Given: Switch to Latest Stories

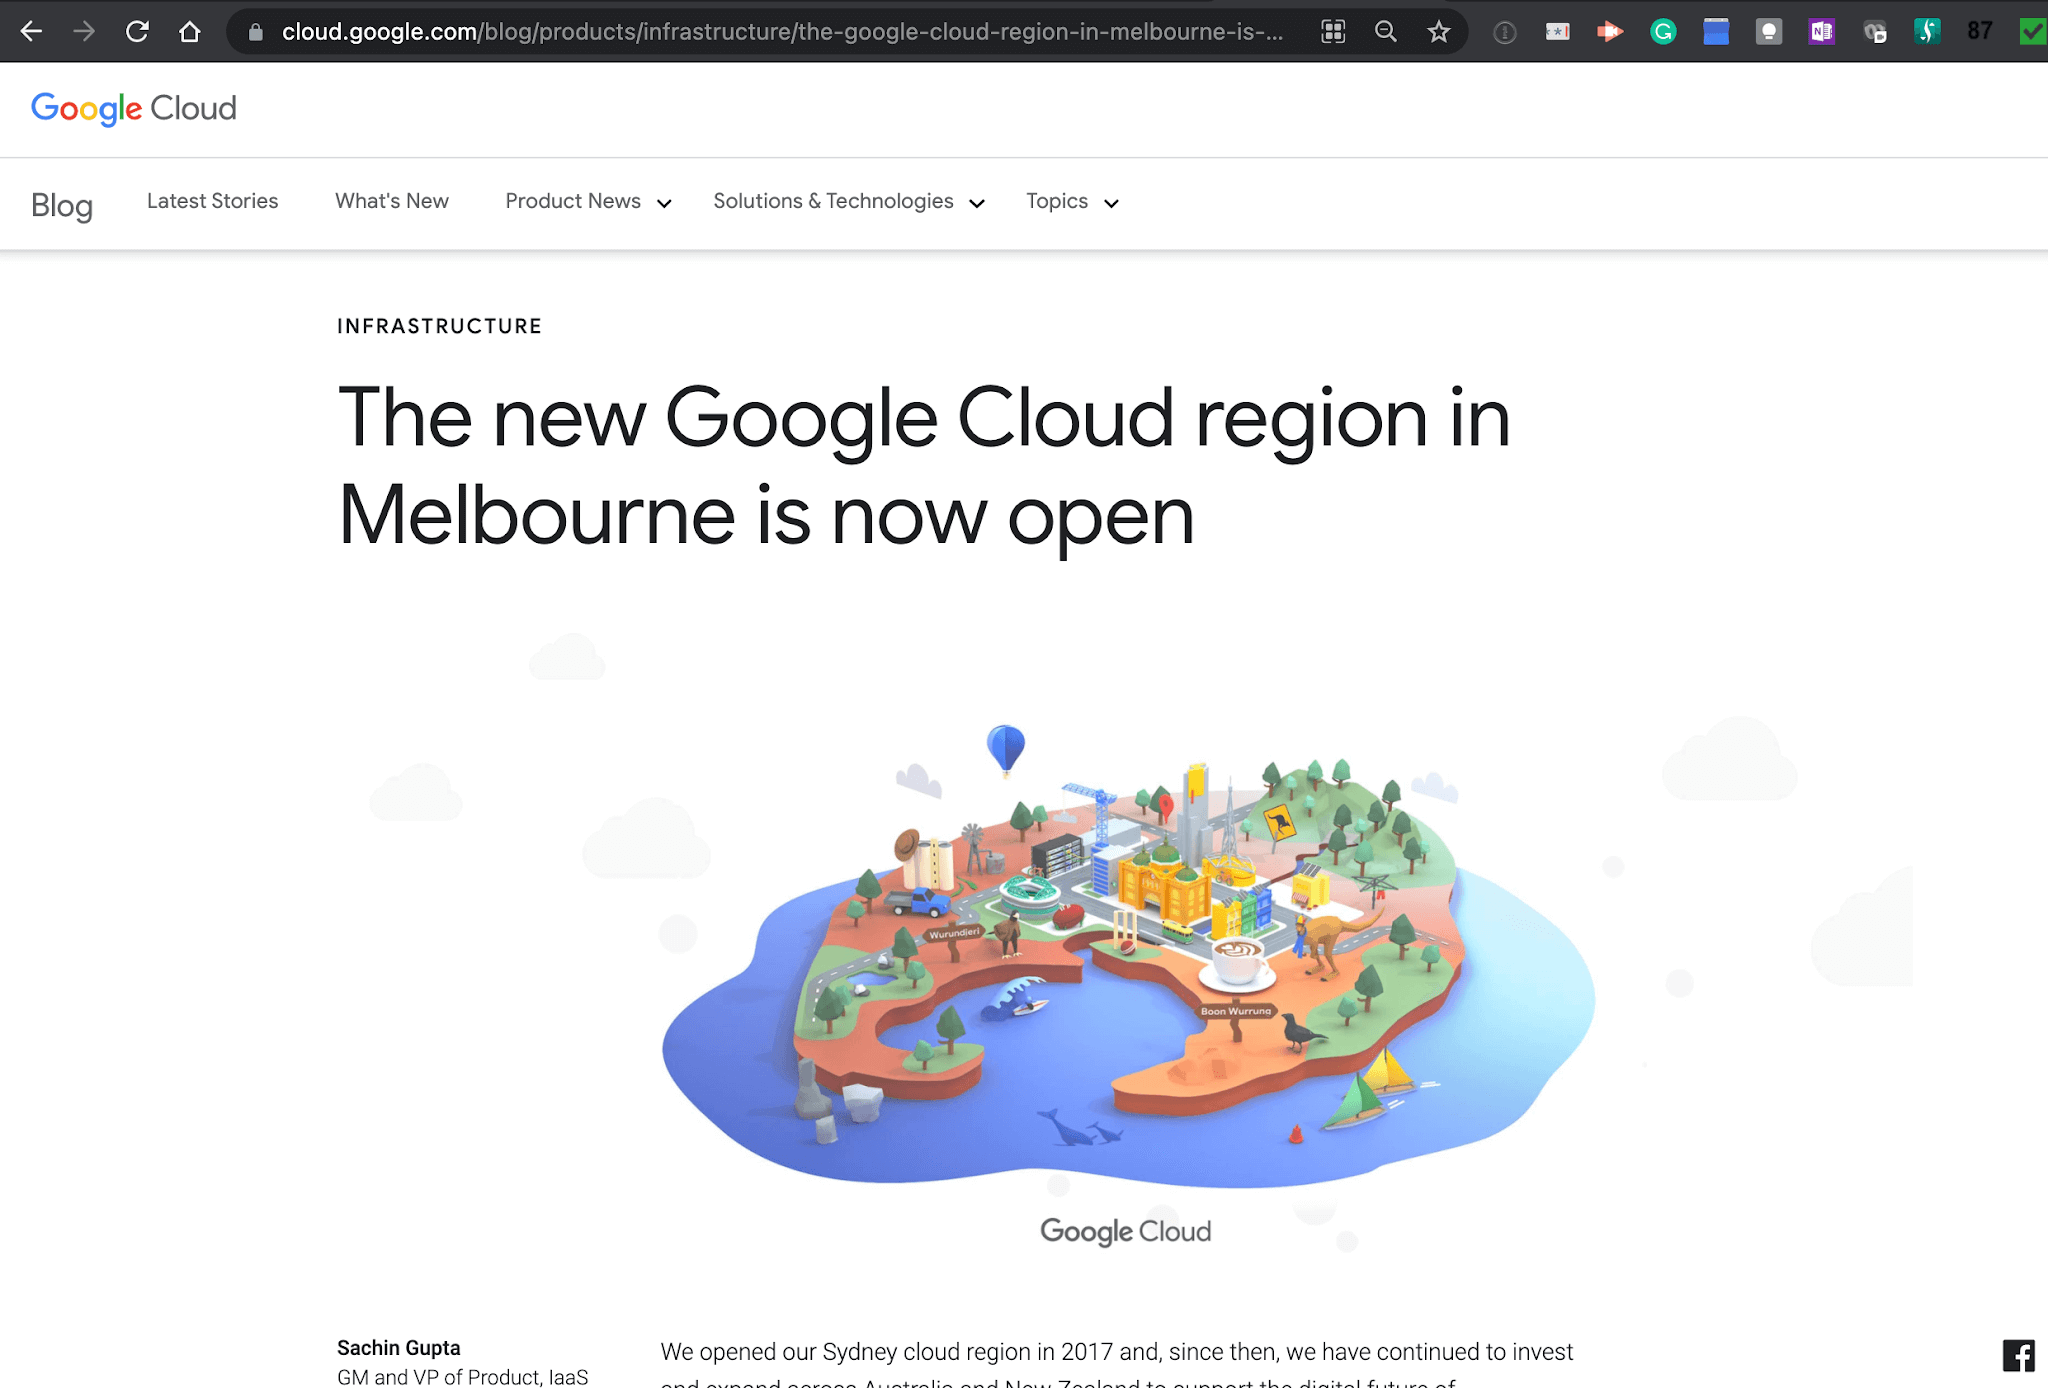Looking at the screenshot, I should (x=212, y=201).
